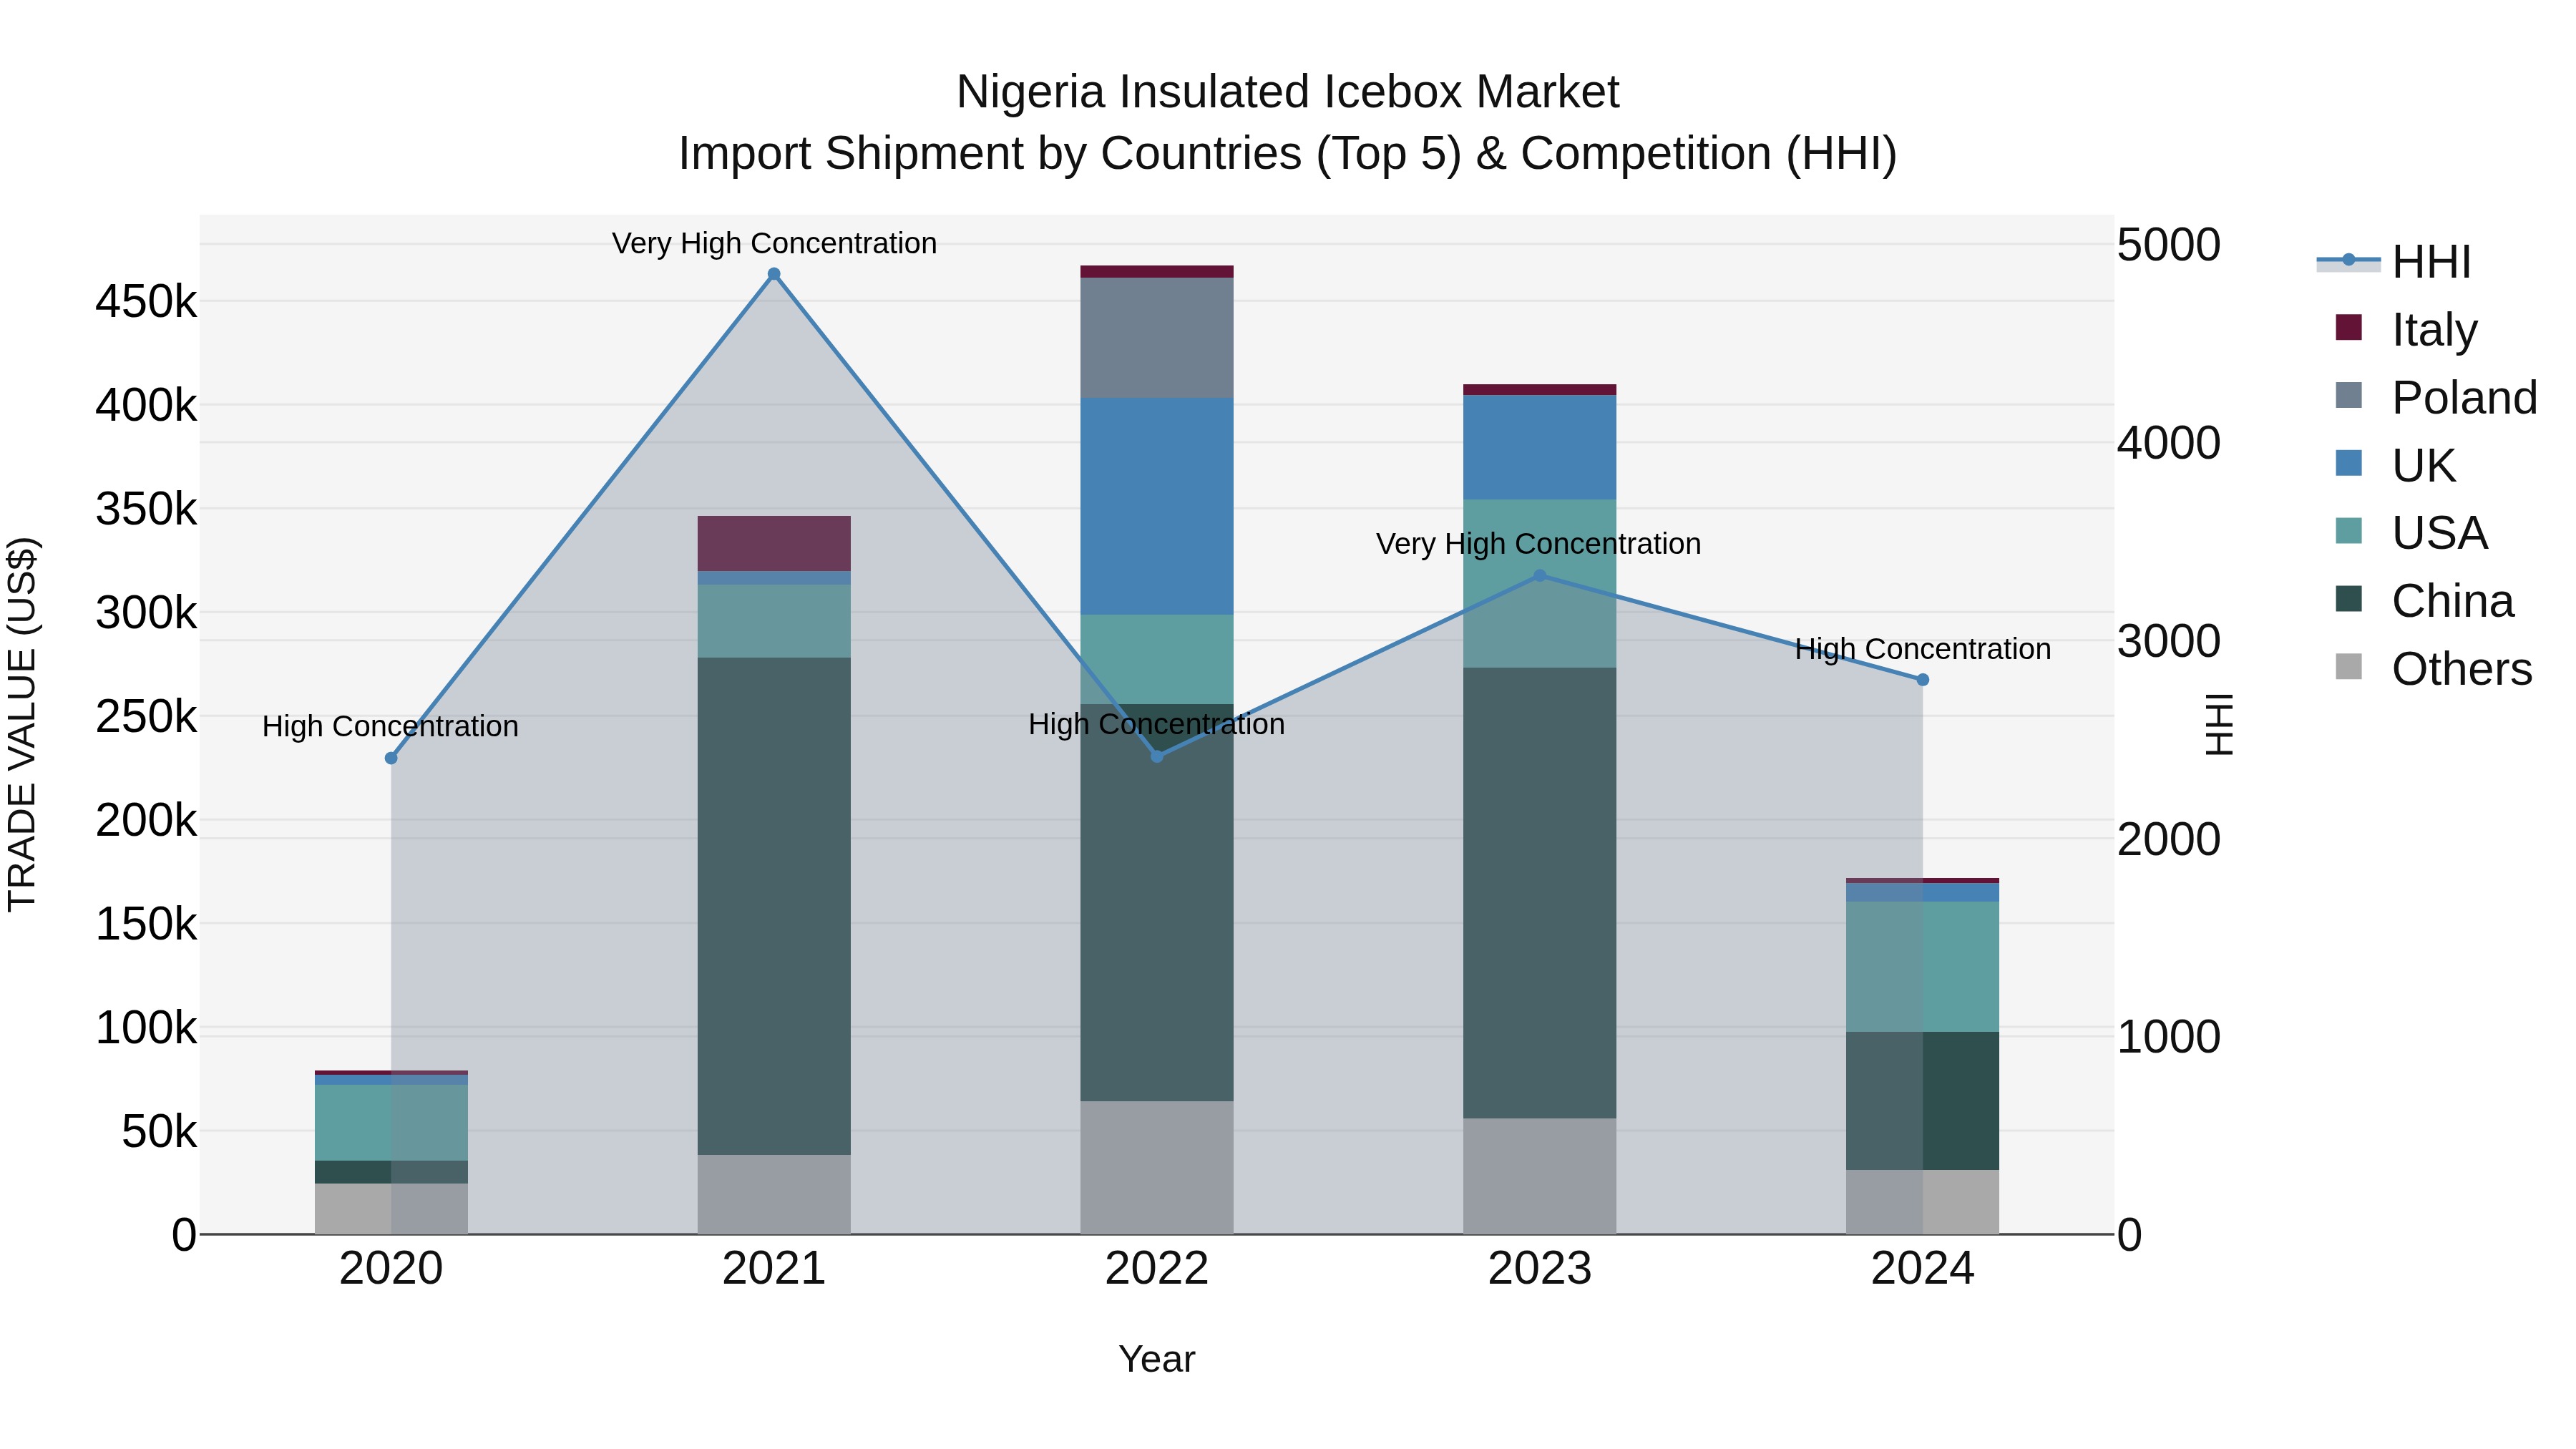Toggle the Others legend entry
Screen dimensions: 2576x1449
(2434, 668)
